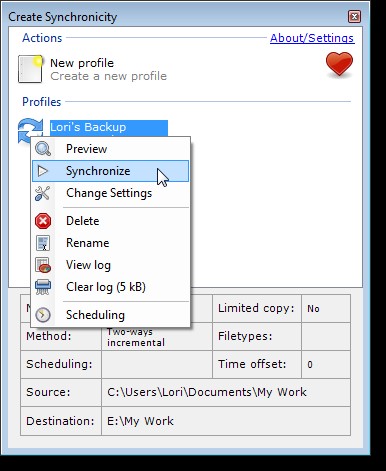Click the New profile label
The height and width of the screenshot is (471, 386).
82,63
